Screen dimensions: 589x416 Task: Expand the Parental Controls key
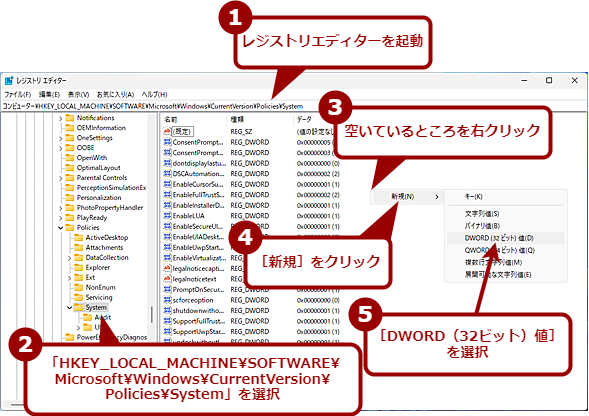click(x=60, y=178)
